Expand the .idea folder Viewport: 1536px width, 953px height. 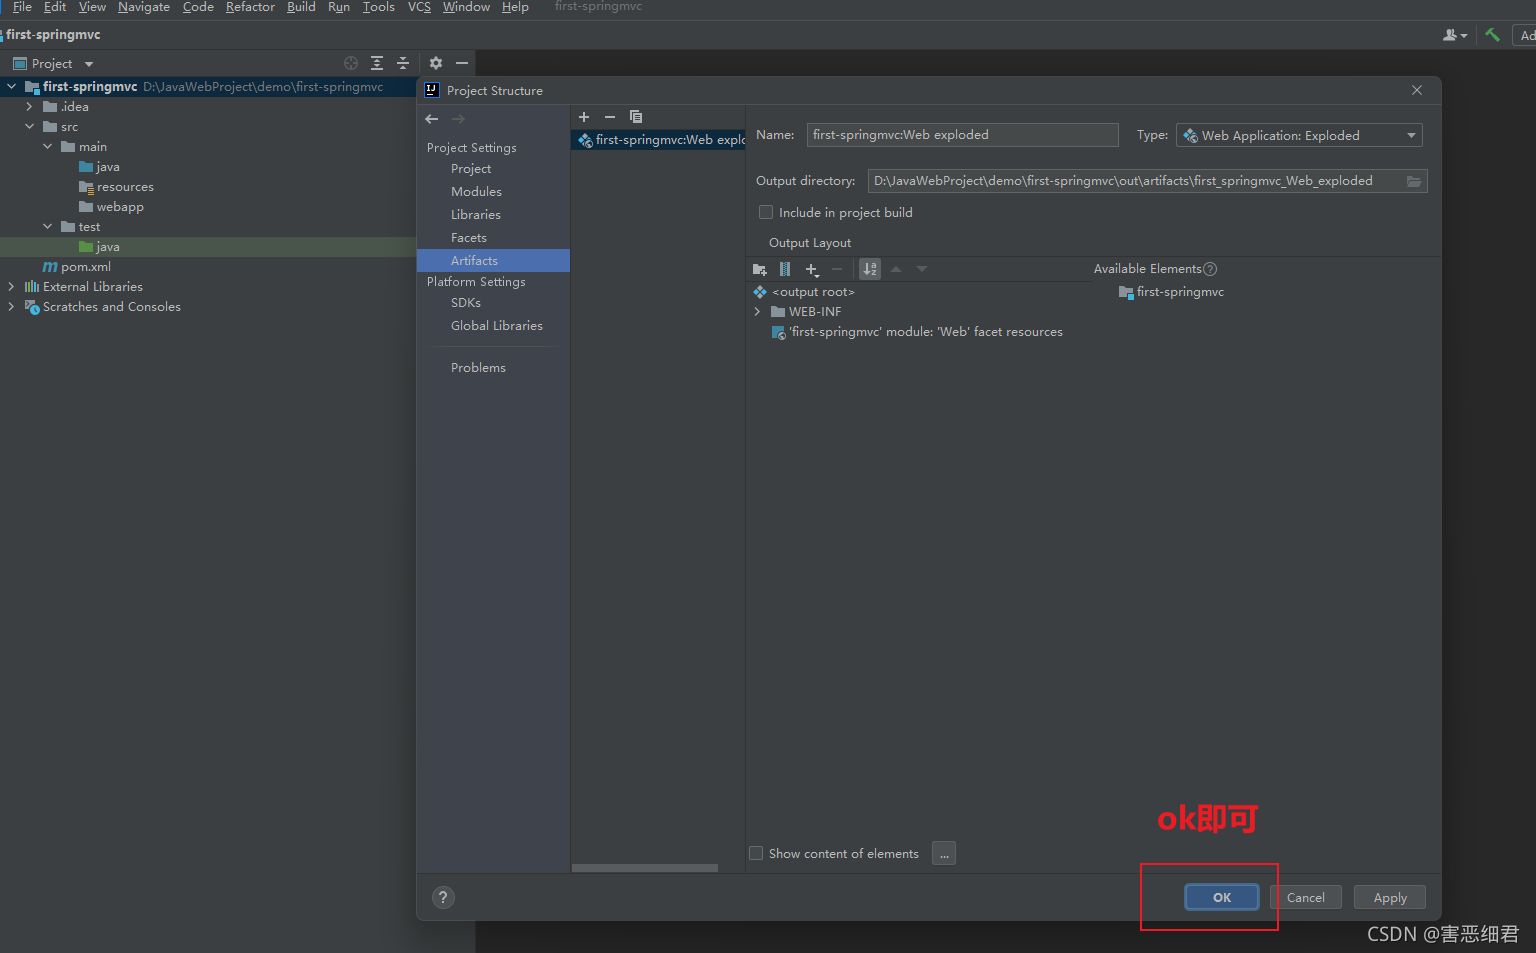(x=29, y=107)
